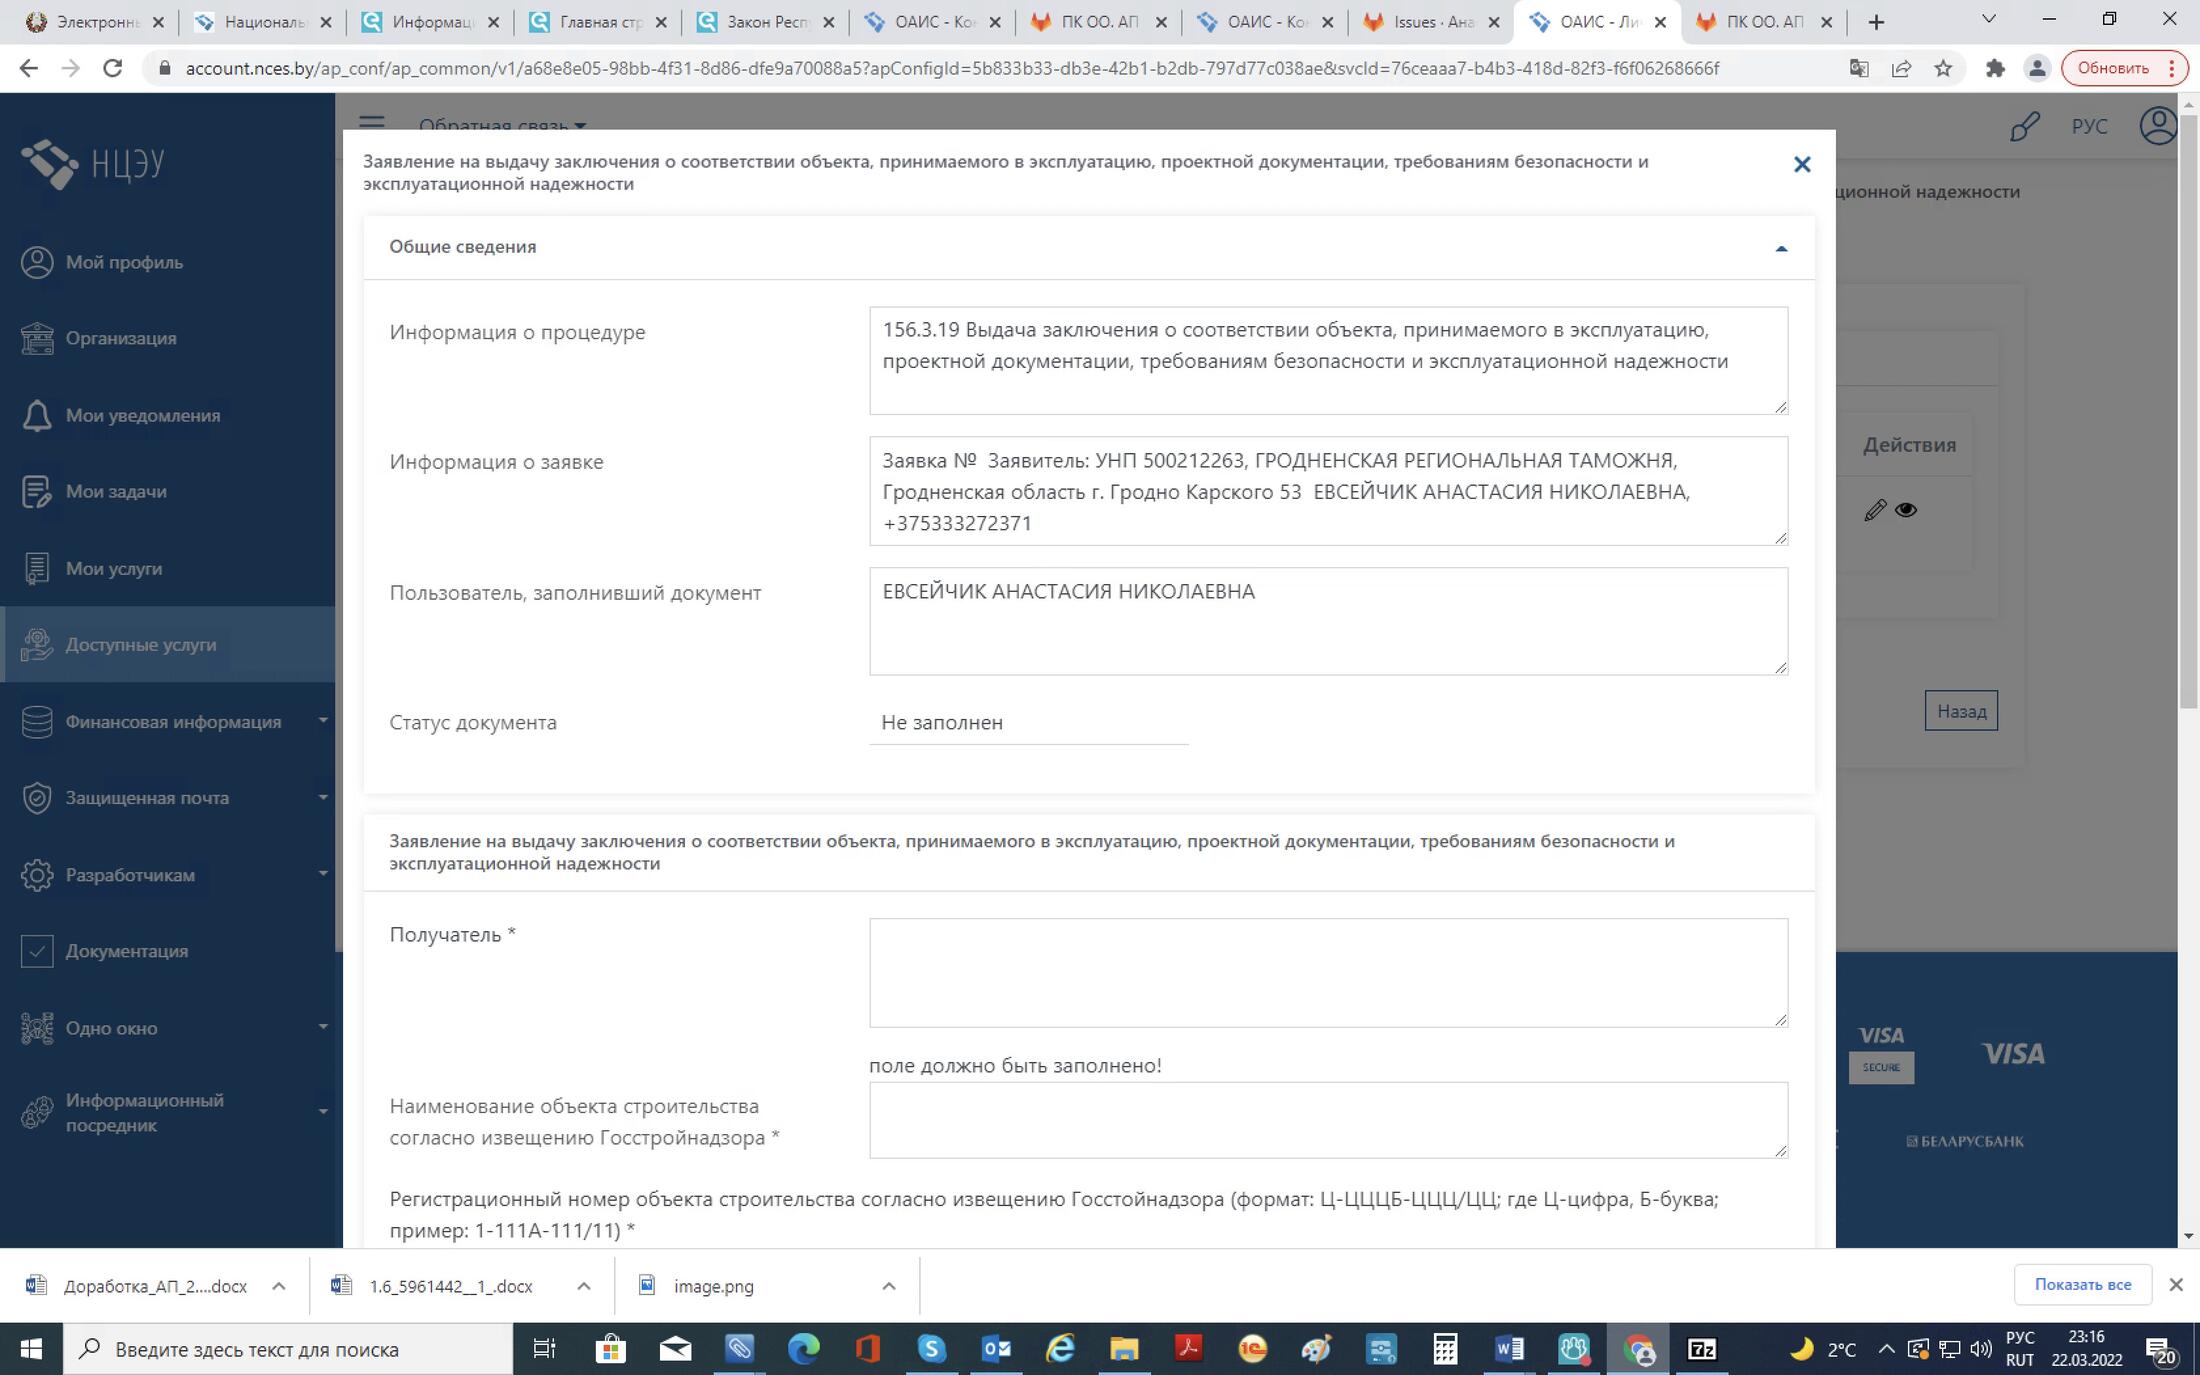The image size is (2200, 1375).
Task: Go to Мои задачи
Action: coord(116,491)
